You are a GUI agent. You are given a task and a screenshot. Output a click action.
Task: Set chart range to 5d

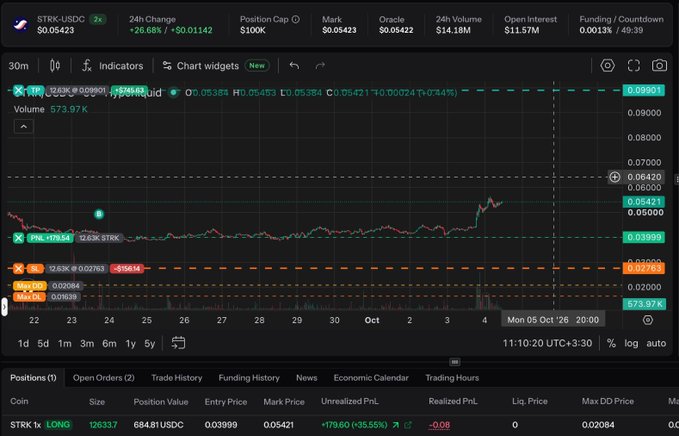click(x=43, y=343)
